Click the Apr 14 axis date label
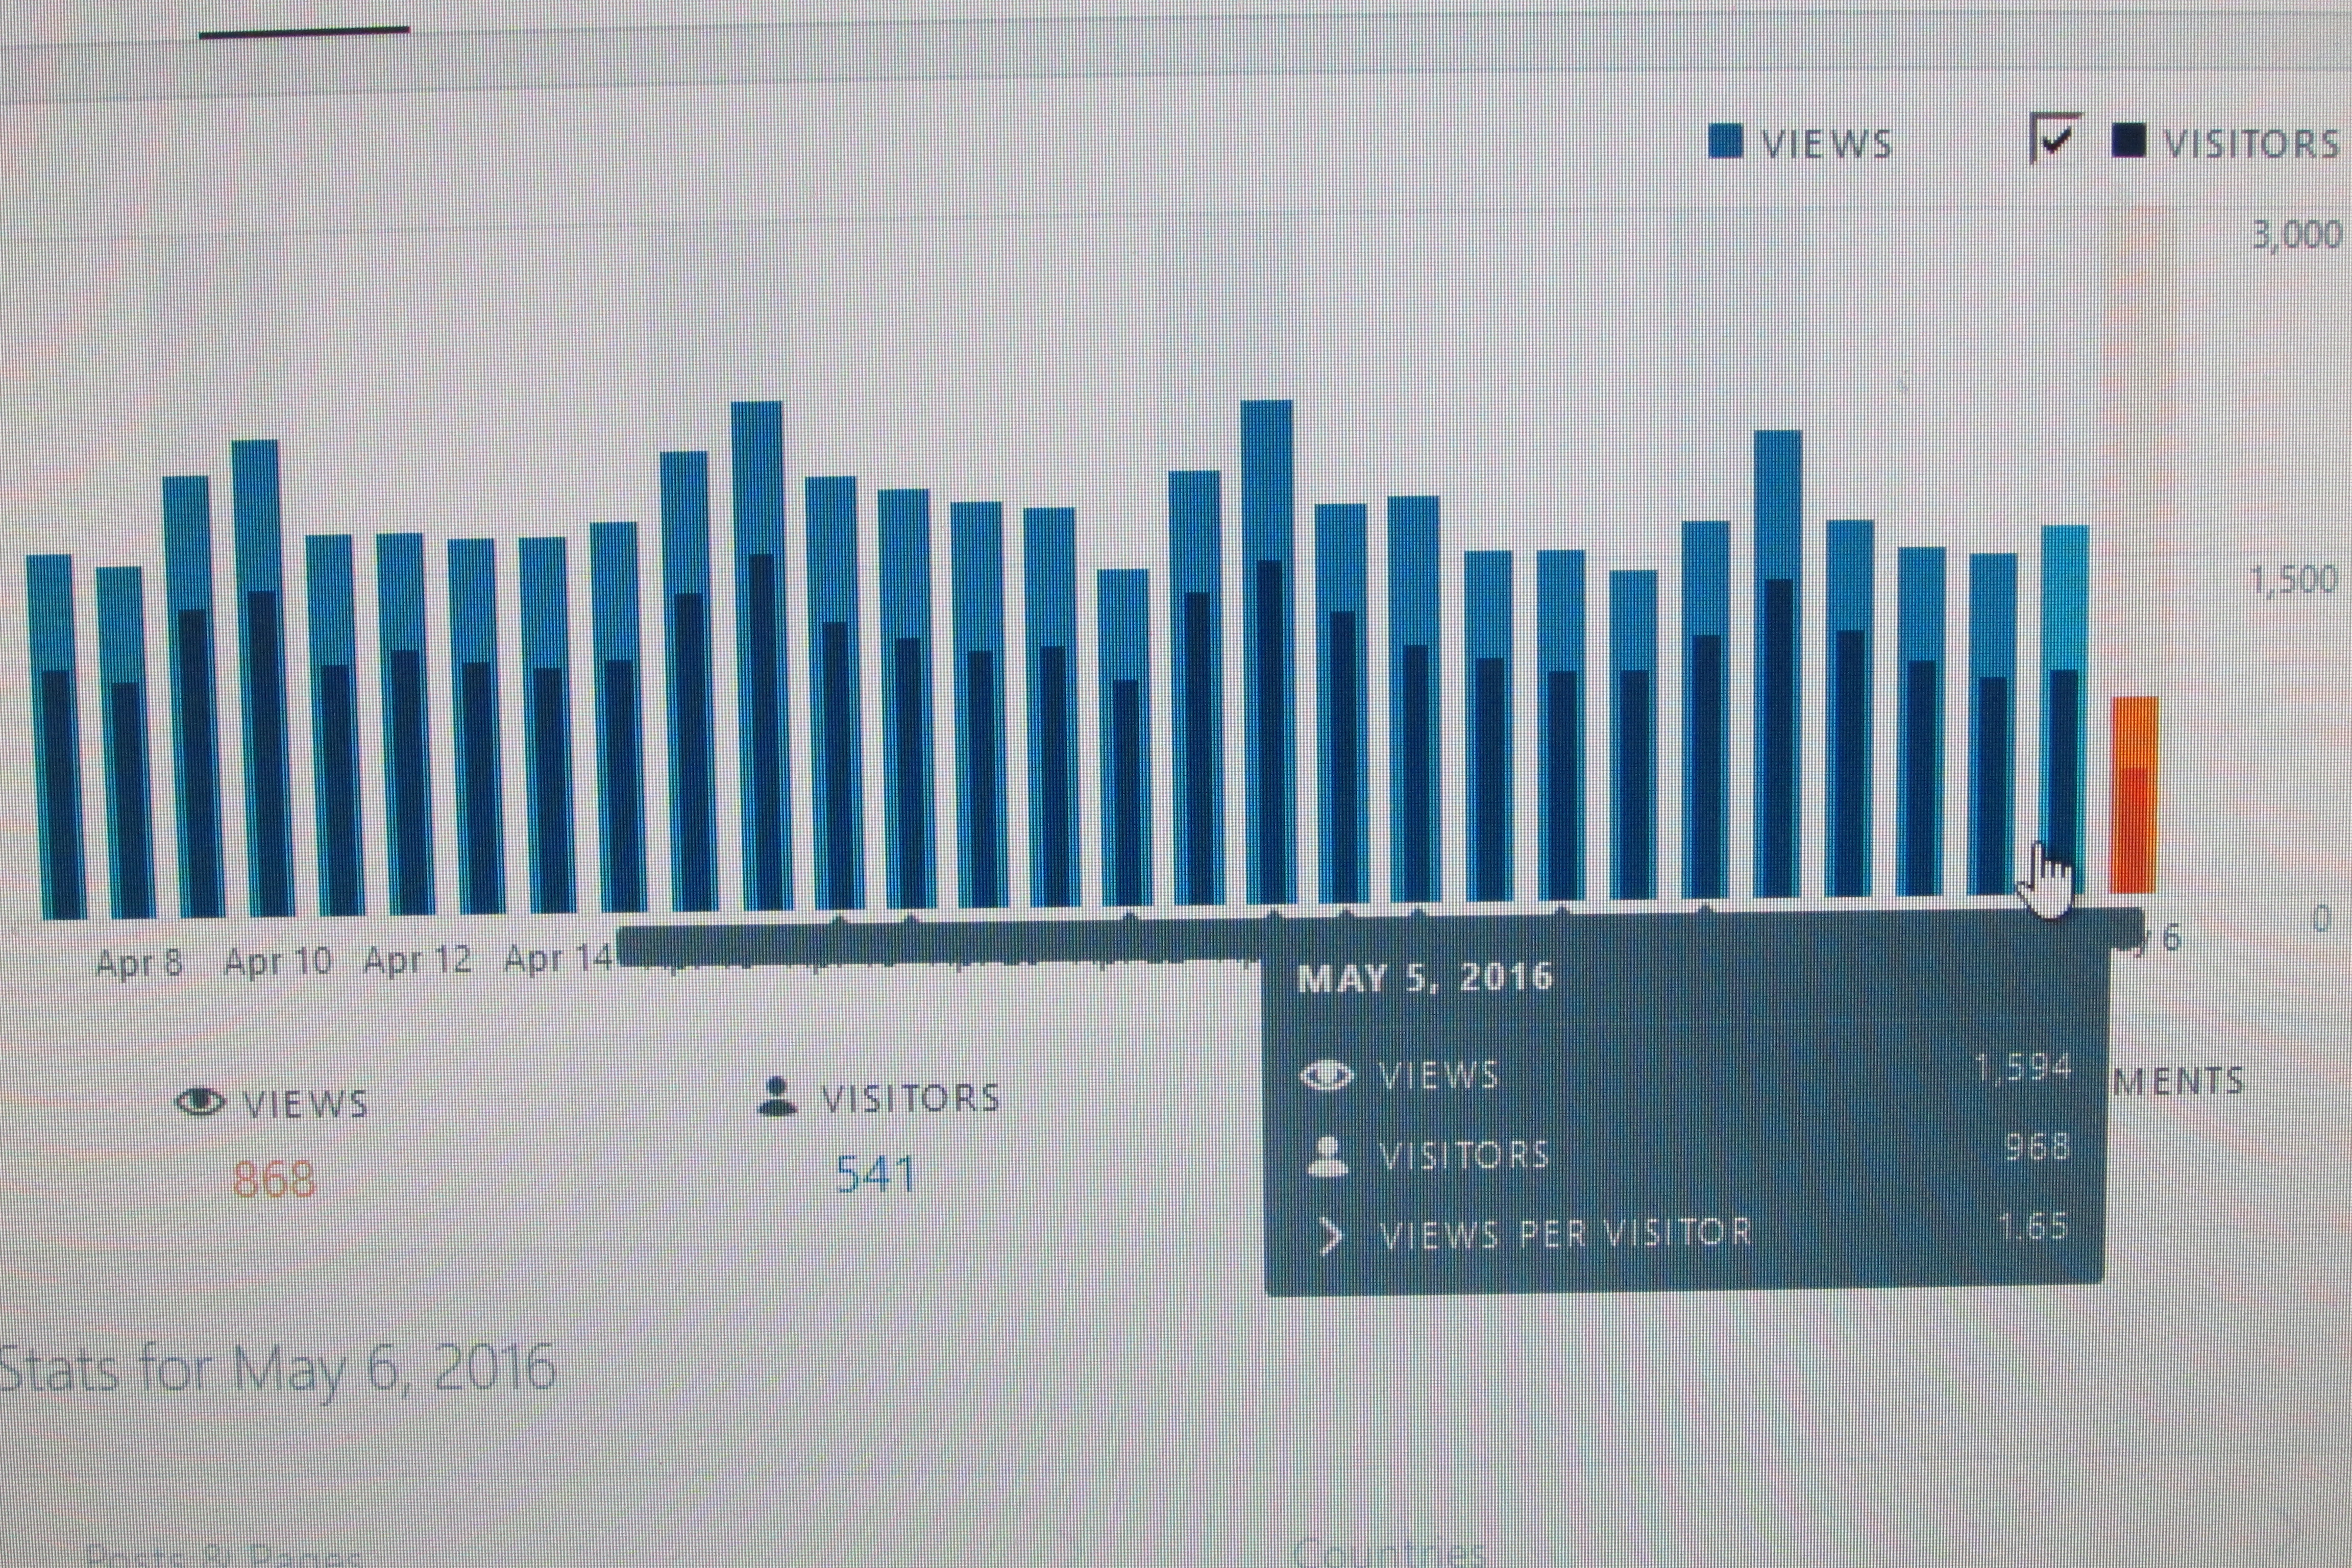The image size is (2352, 1568). coord(558,959)
